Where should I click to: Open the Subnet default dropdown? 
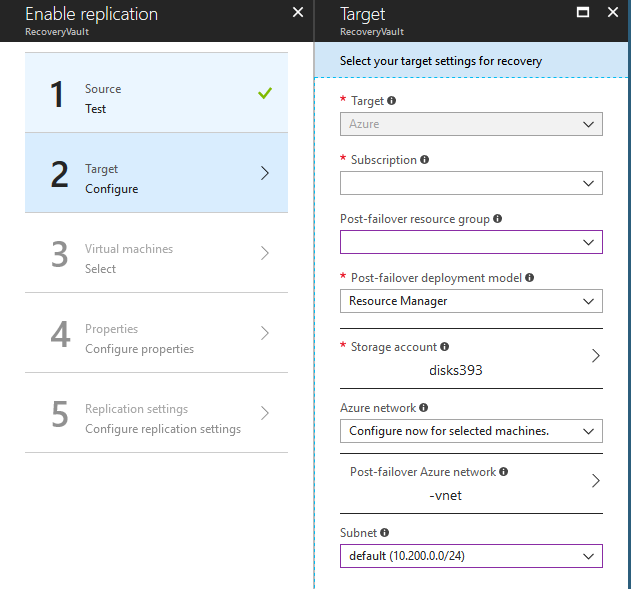[471, 556]
